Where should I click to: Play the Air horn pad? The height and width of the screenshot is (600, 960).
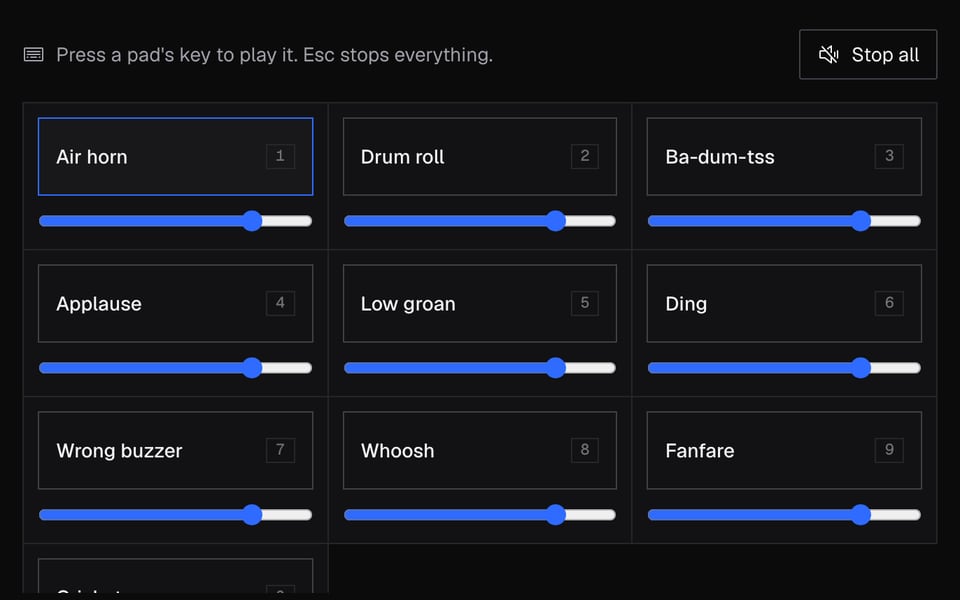point(175,157)
